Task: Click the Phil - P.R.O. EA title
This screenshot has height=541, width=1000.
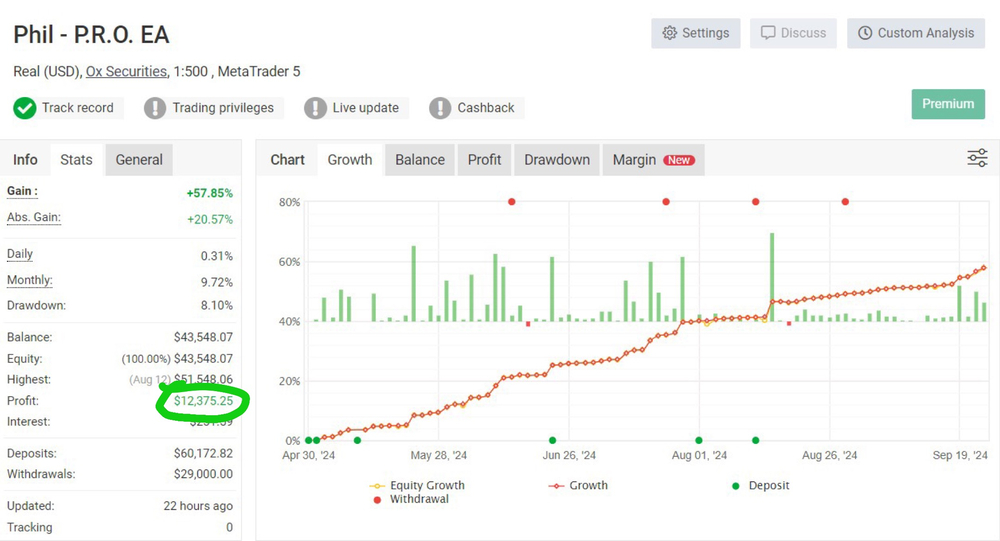Action: pos(91,34)
